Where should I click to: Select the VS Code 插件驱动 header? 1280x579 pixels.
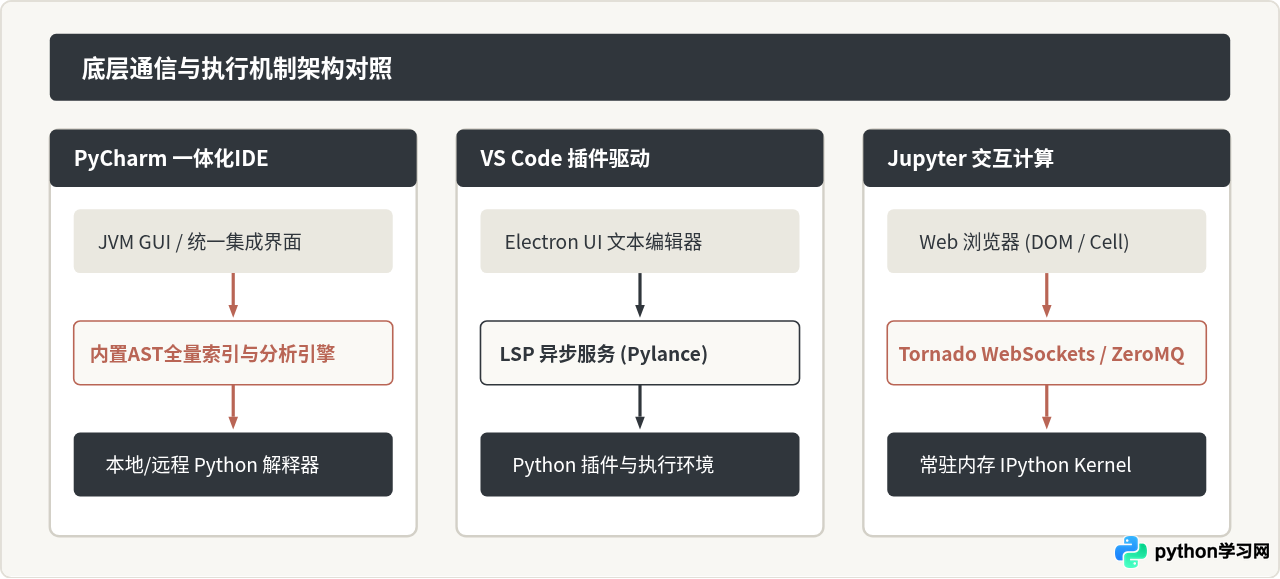[640, 158]
